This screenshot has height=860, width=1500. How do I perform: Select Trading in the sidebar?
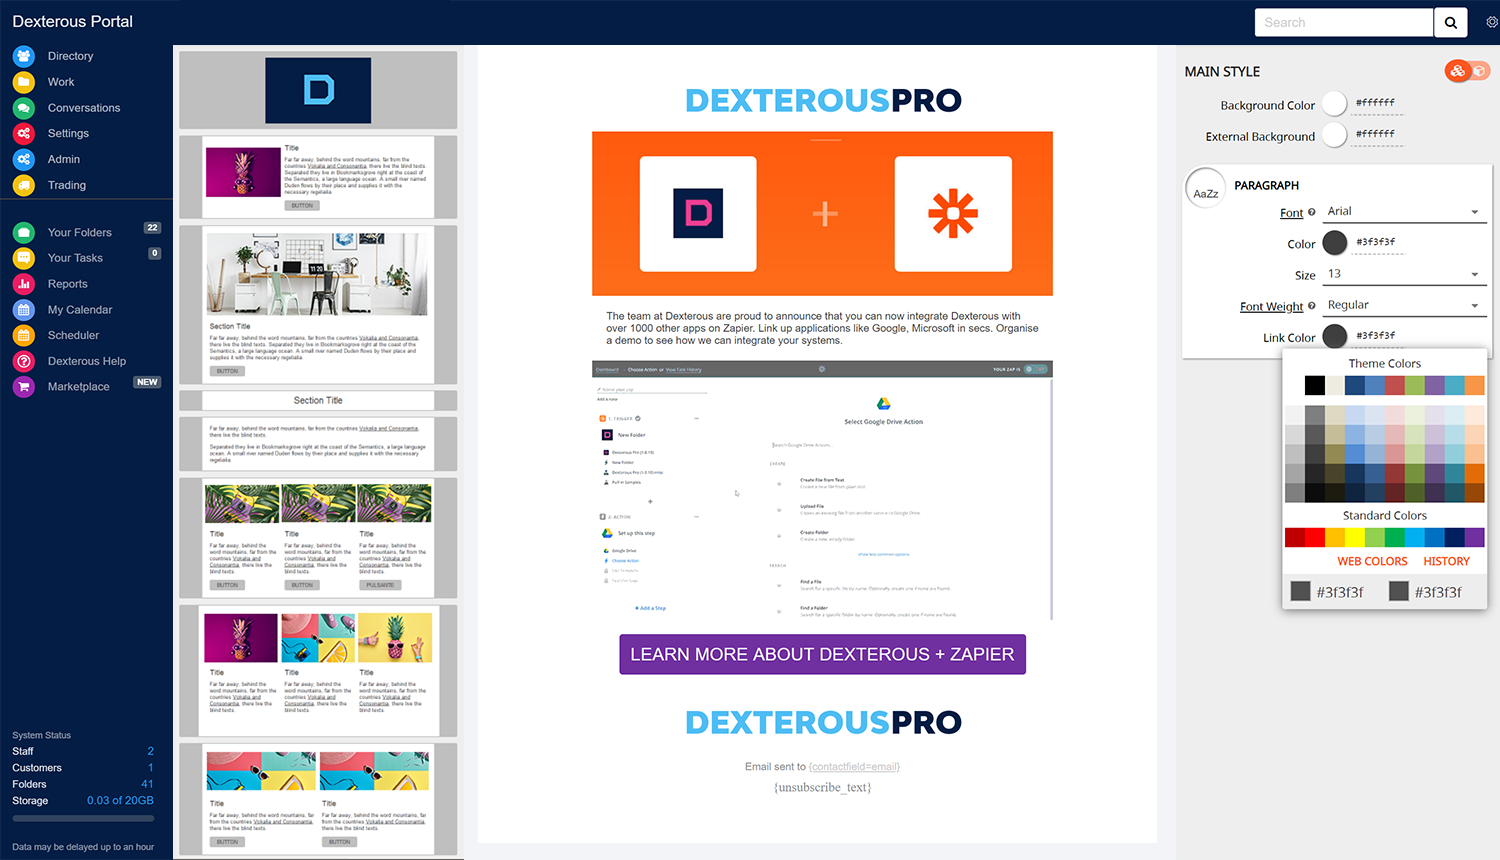(x=67, y=185)
